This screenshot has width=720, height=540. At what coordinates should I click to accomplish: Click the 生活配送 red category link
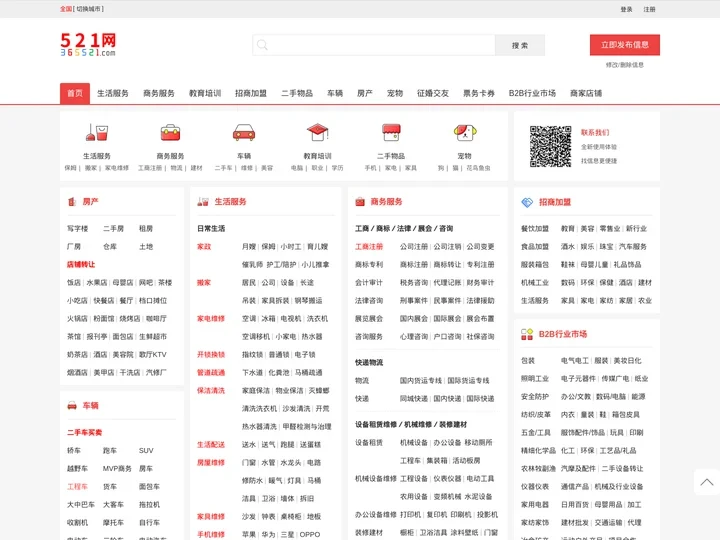coord(211,444)
